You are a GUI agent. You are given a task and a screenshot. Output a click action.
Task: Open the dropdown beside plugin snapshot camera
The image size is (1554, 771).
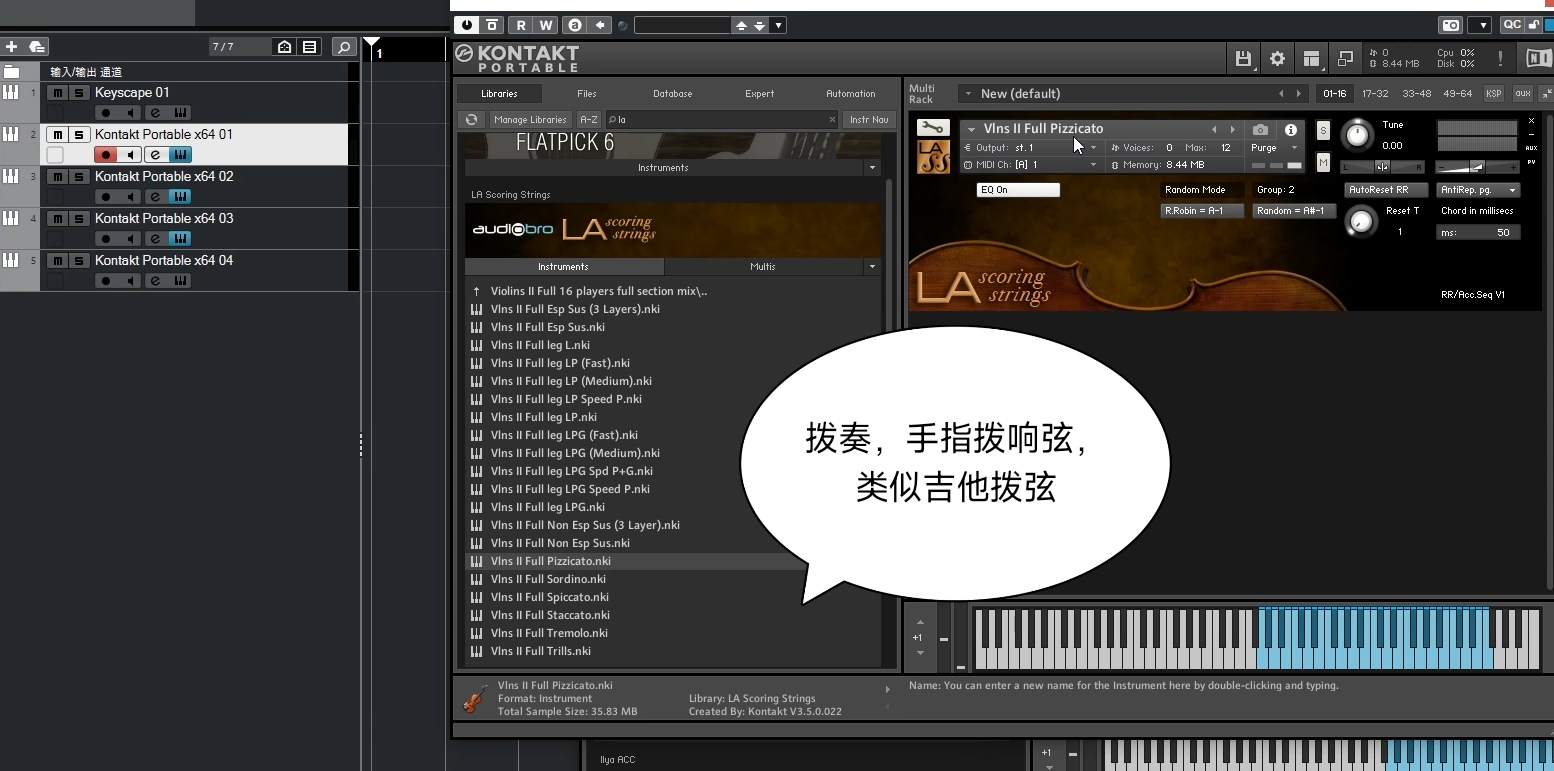click(x=1480, y=26)
